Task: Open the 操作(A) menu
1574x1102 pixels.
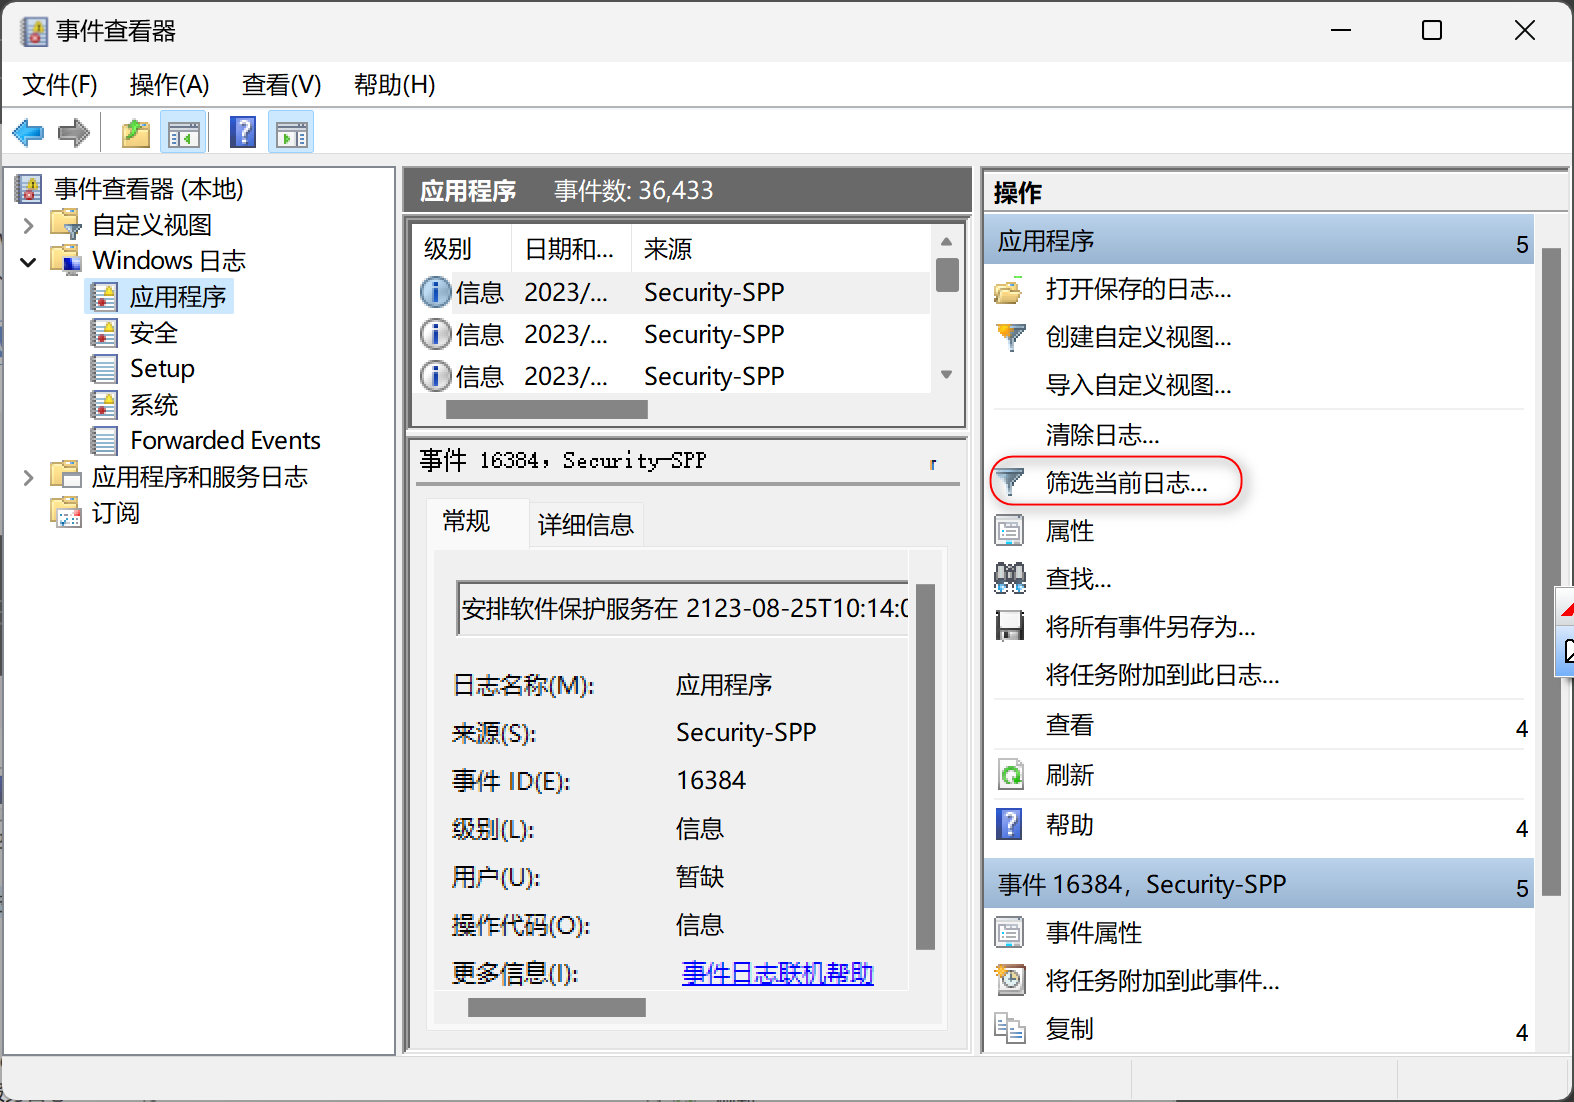Action: 169,85
